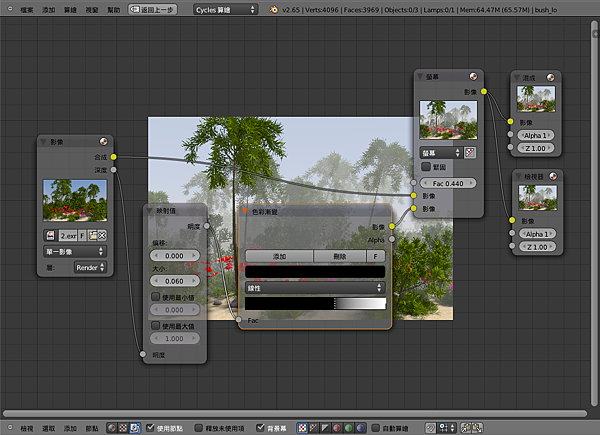Show red channel only
This screenshot has width=600, height=435.
pos(337,428)
